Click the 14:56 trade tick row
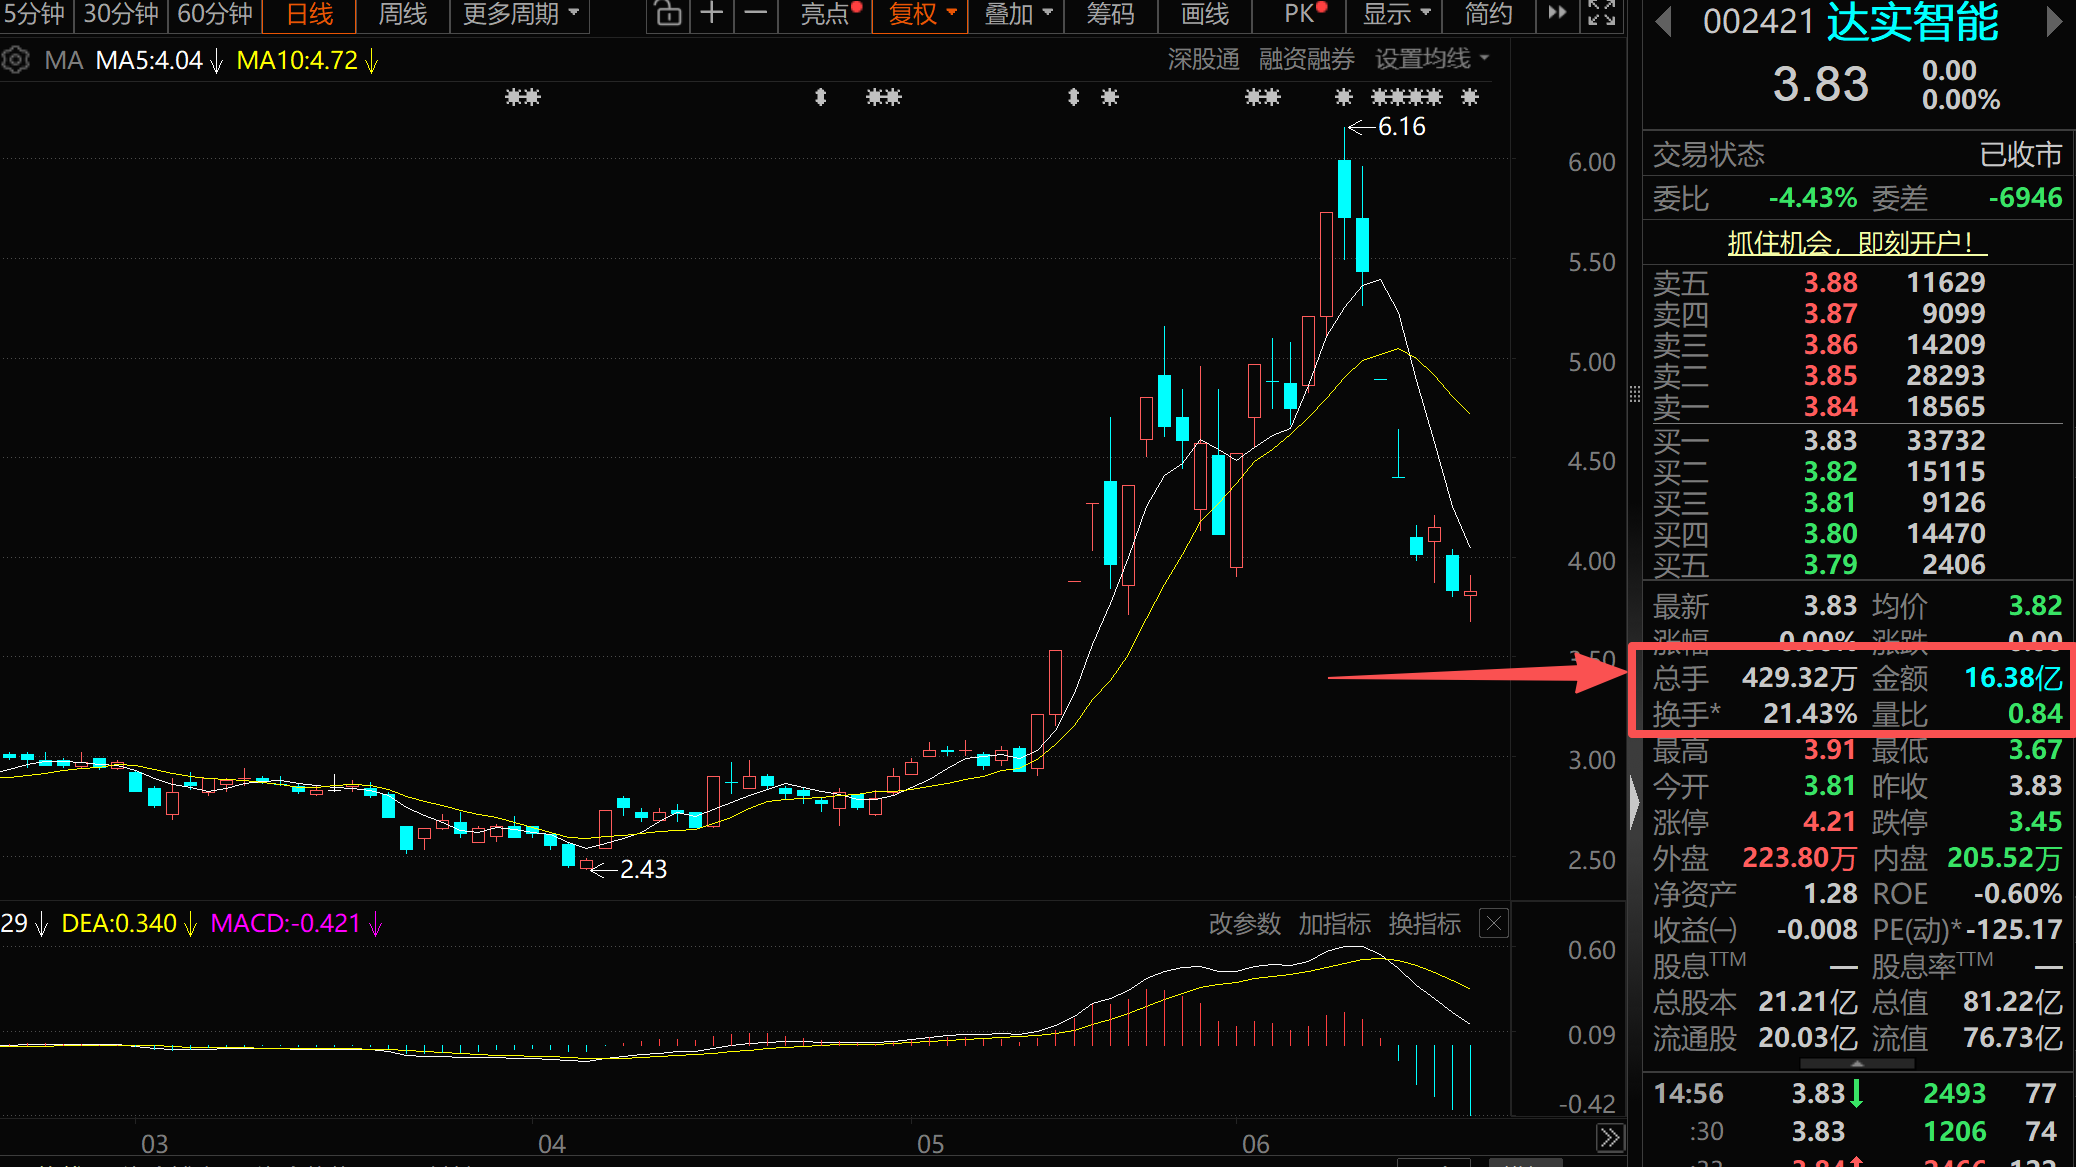2076x1167 pixels. pyautogui.click(x=1857, y=1094)
